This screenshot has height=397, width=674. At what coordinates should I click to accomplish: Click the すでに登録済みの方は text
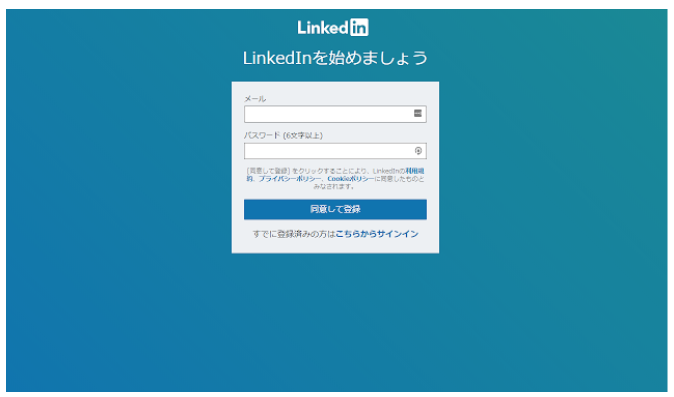[x=294, y=234]
